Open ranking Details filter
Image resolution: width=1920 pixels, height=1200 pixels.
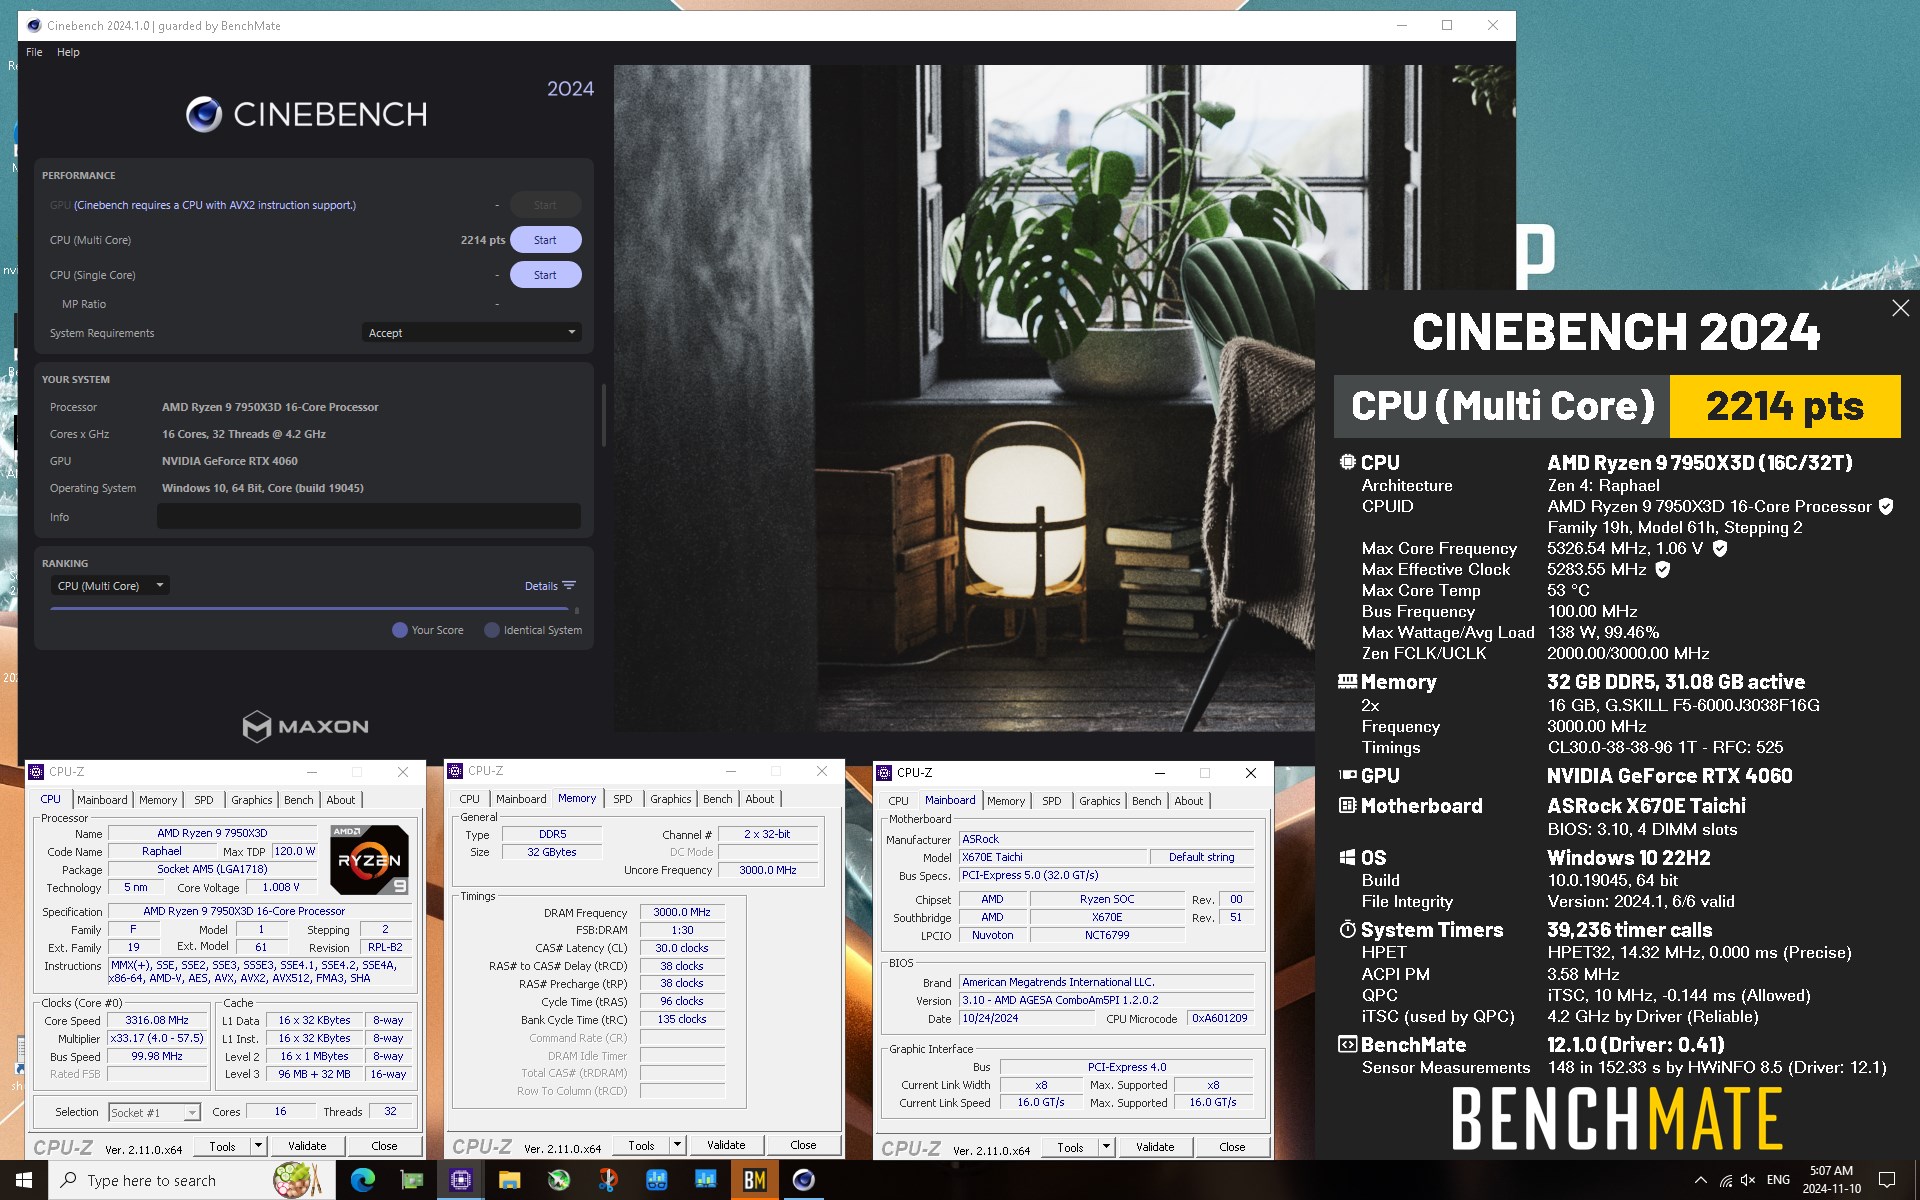click(x=550, y=586)
